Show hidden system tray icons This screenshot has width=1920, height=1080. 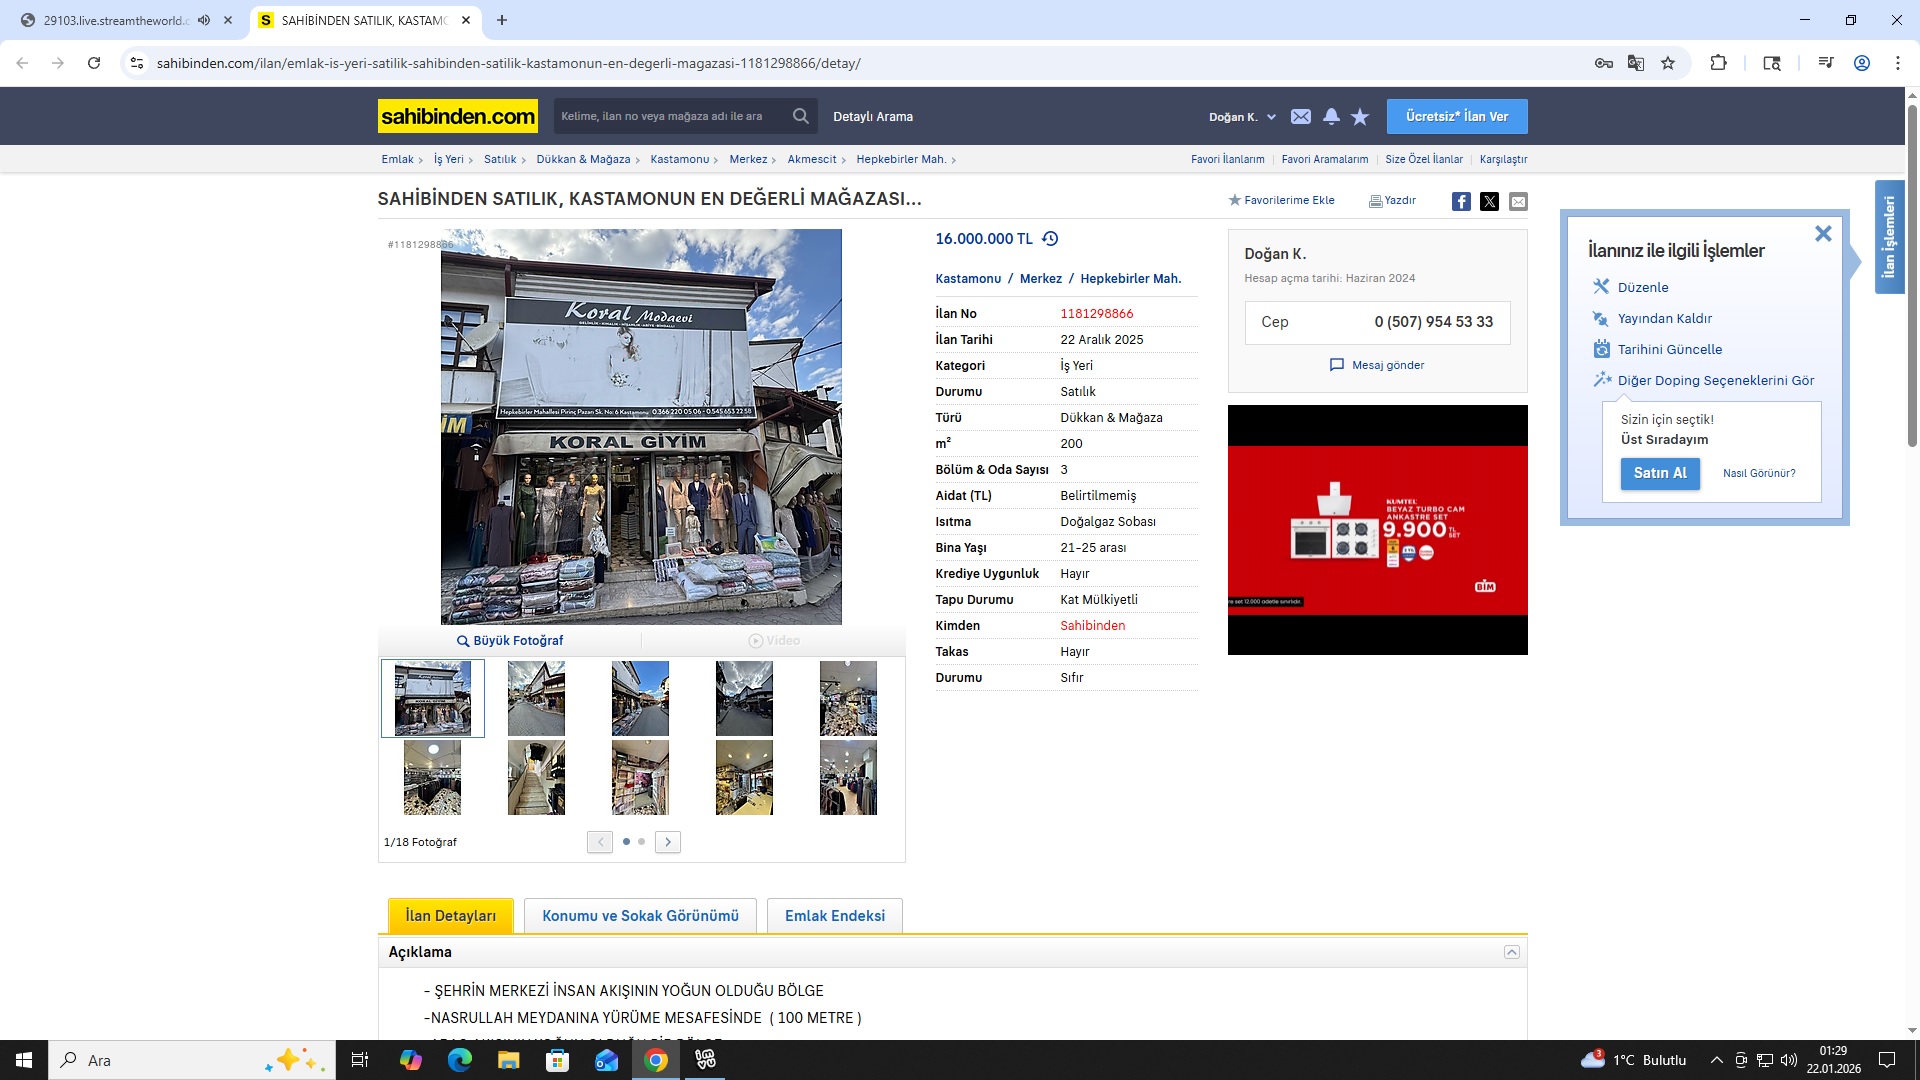(x=1717, y=1060)
